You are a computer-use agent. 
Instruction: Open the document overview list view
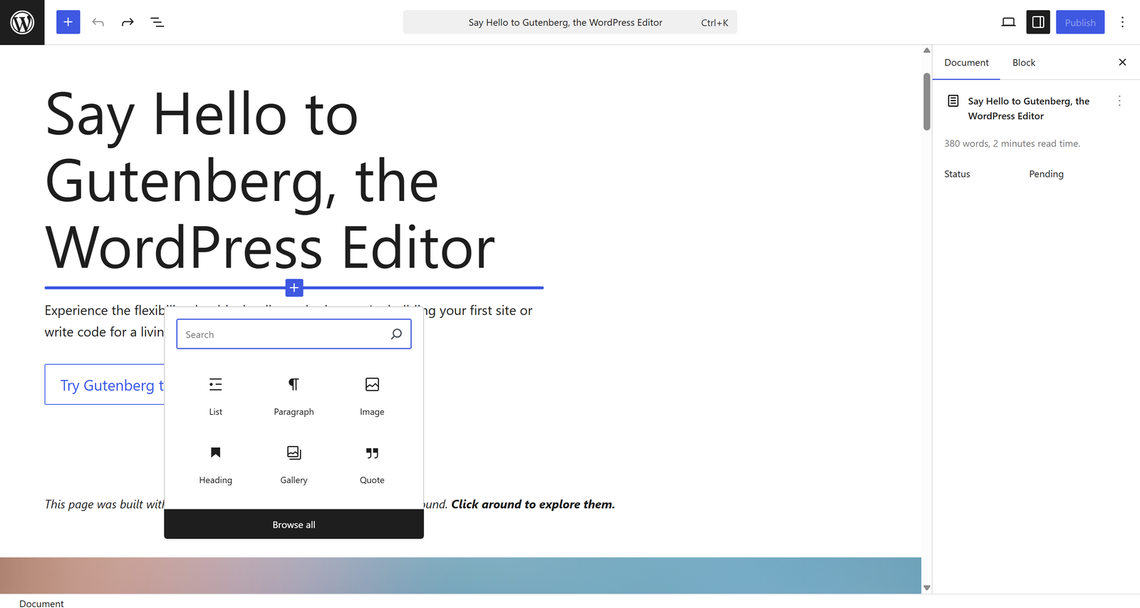157,23
